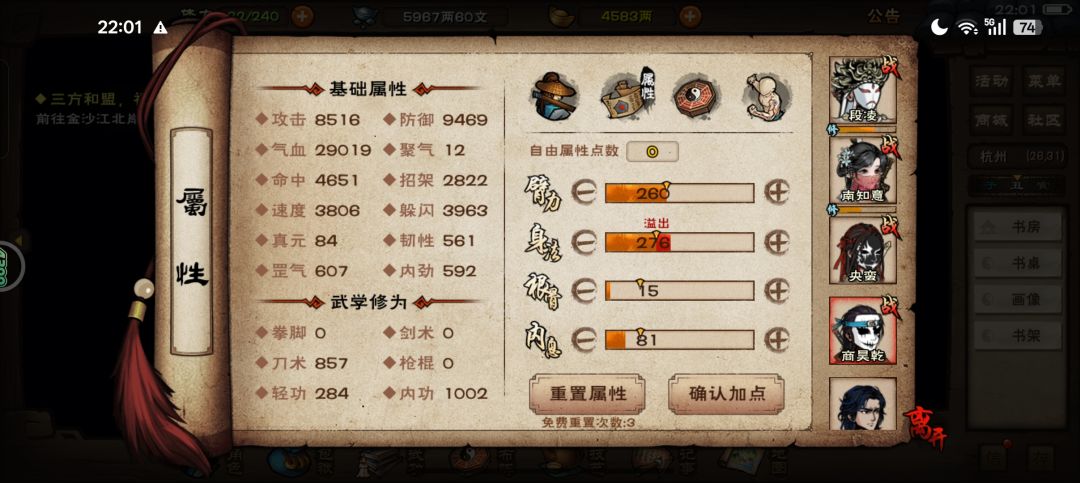Select character portrait 南知意

point(862,169)
